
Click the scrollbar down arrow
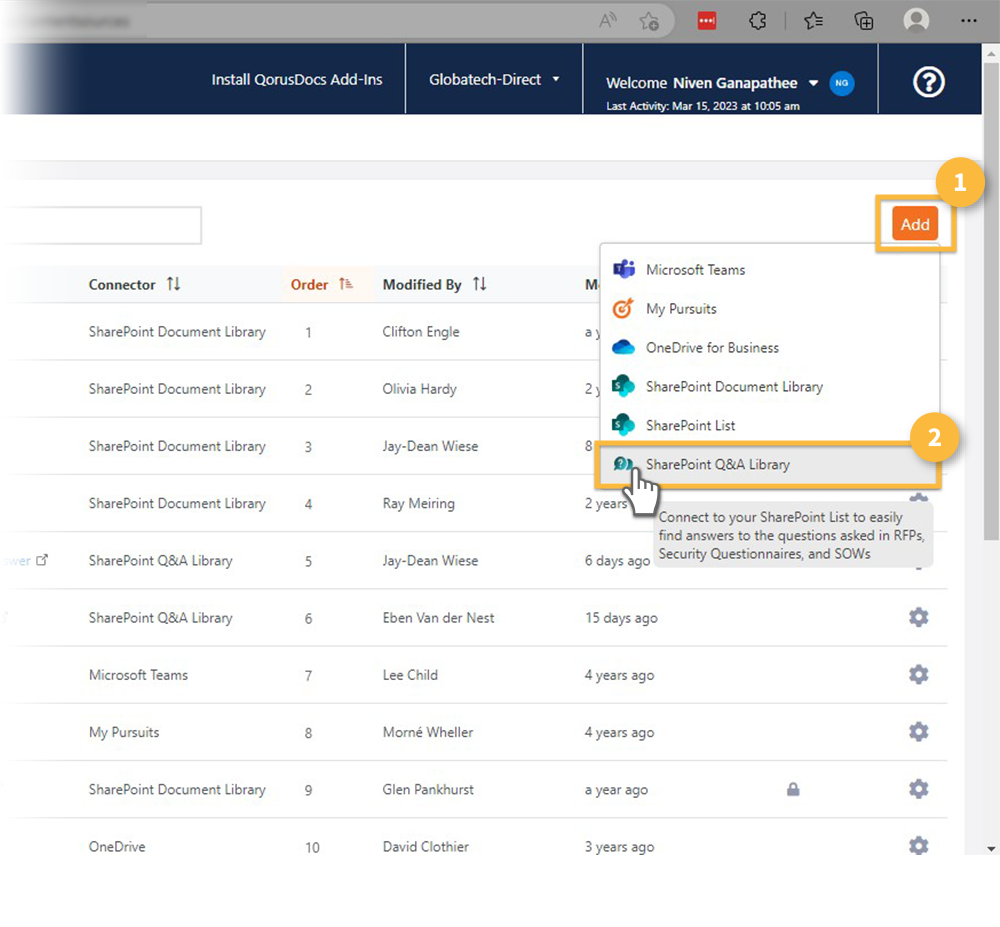(991, 849)
